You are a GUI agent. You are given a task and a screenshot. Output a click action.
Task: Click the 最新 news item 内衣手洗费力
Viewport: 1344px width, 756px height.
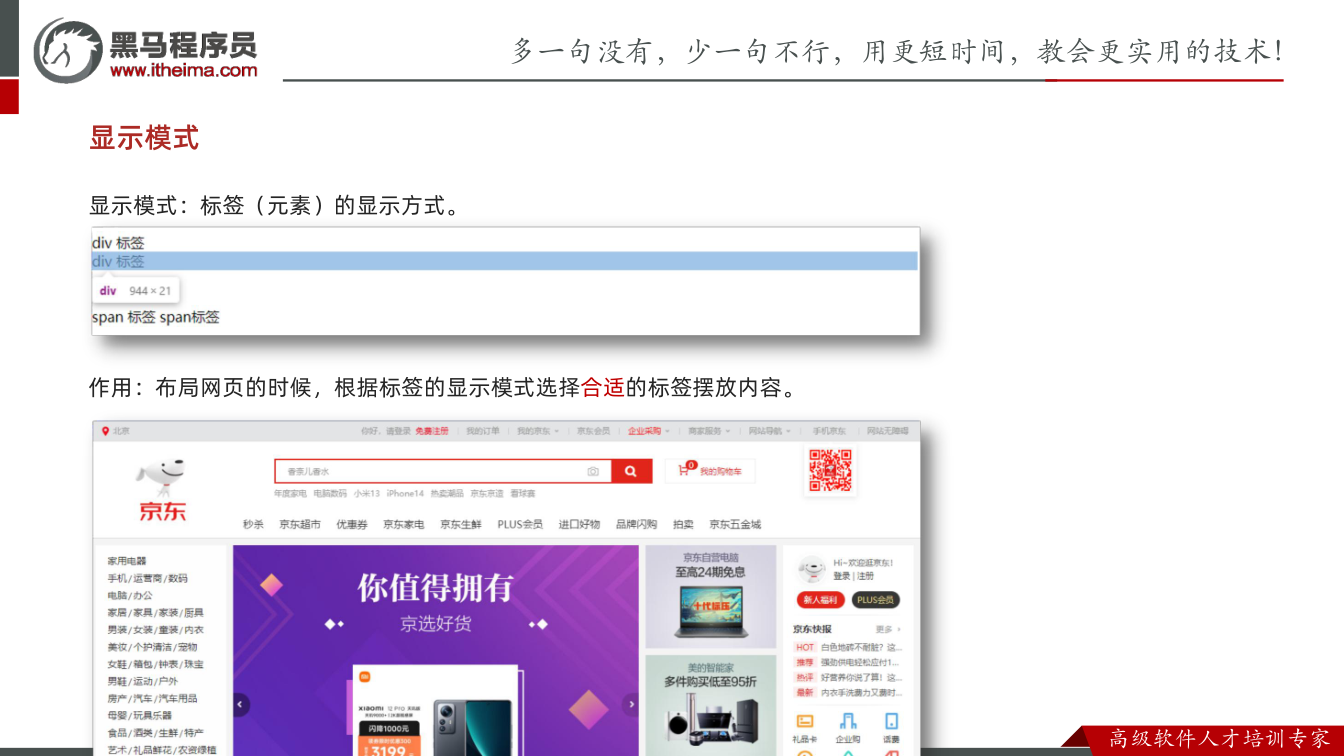coord(848,692)
